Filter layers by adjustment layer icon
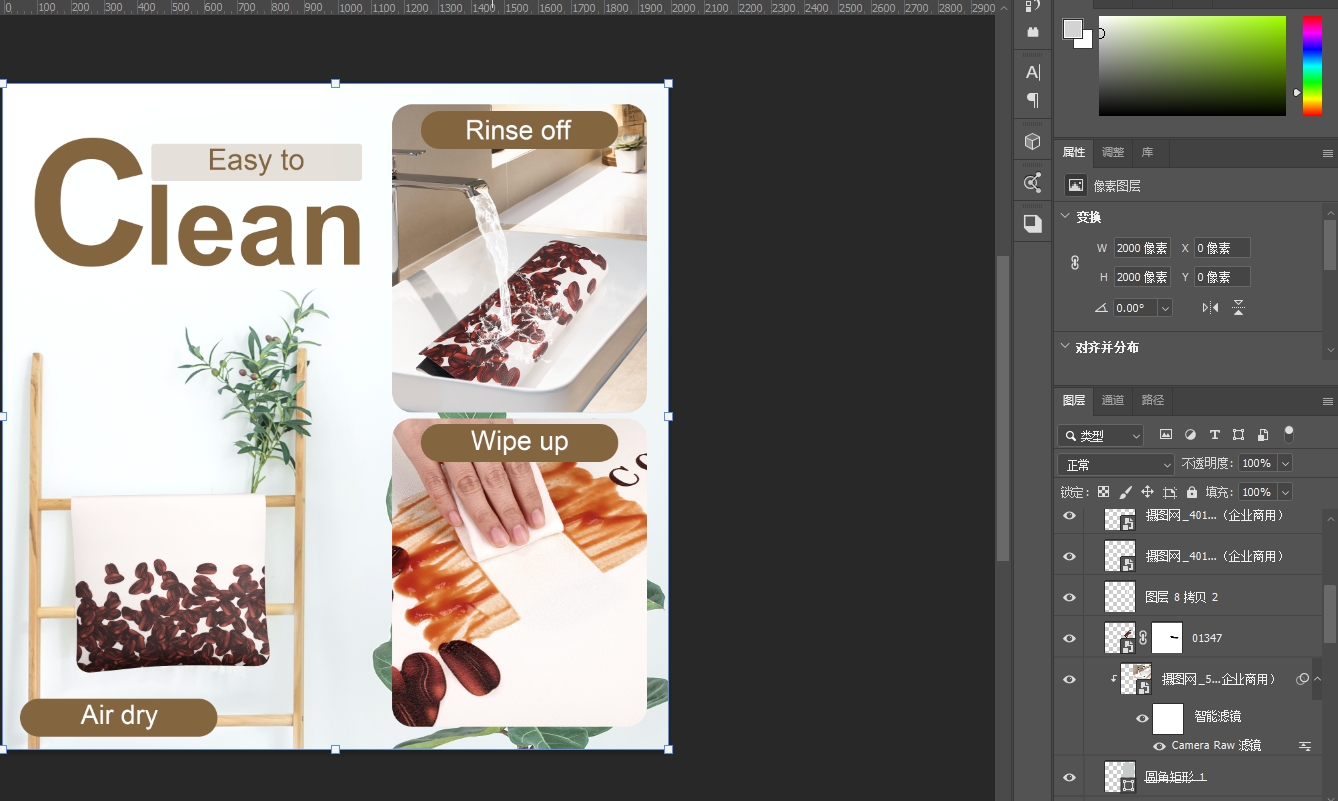1338x801 pixels. (x=1190, y=435)
